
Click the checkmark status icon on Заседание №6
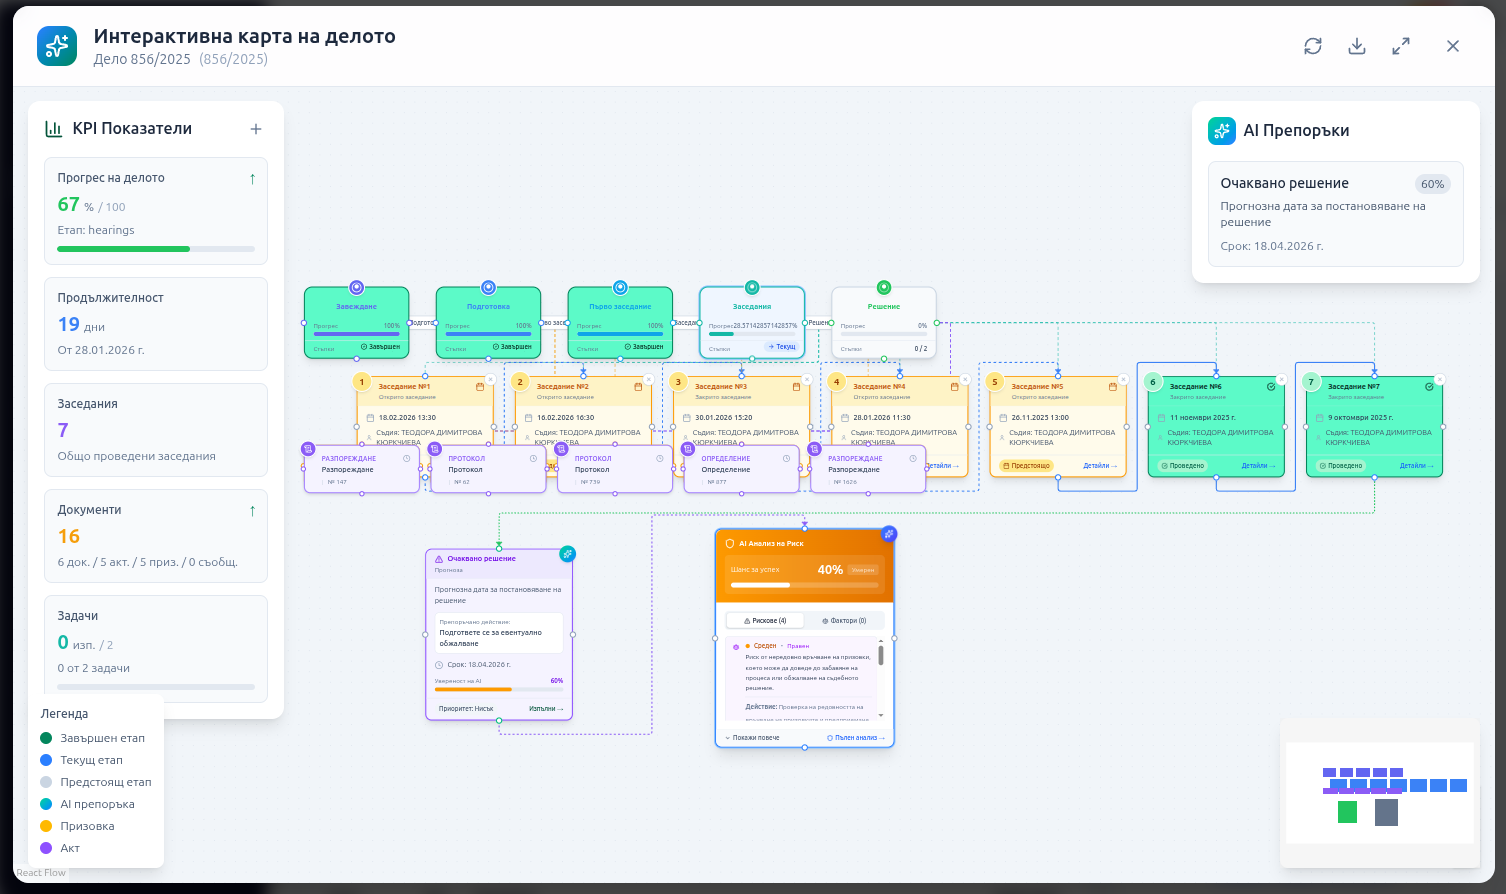coord(1271,387)
